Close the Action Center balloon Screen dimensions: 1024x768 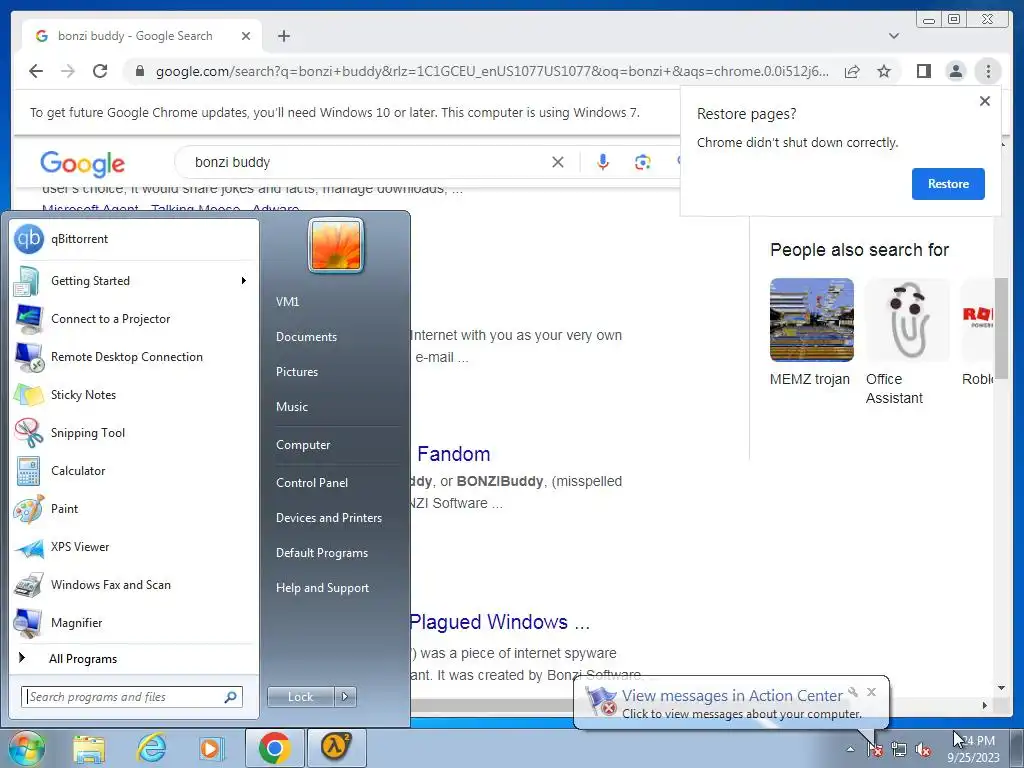pos(872,692)
